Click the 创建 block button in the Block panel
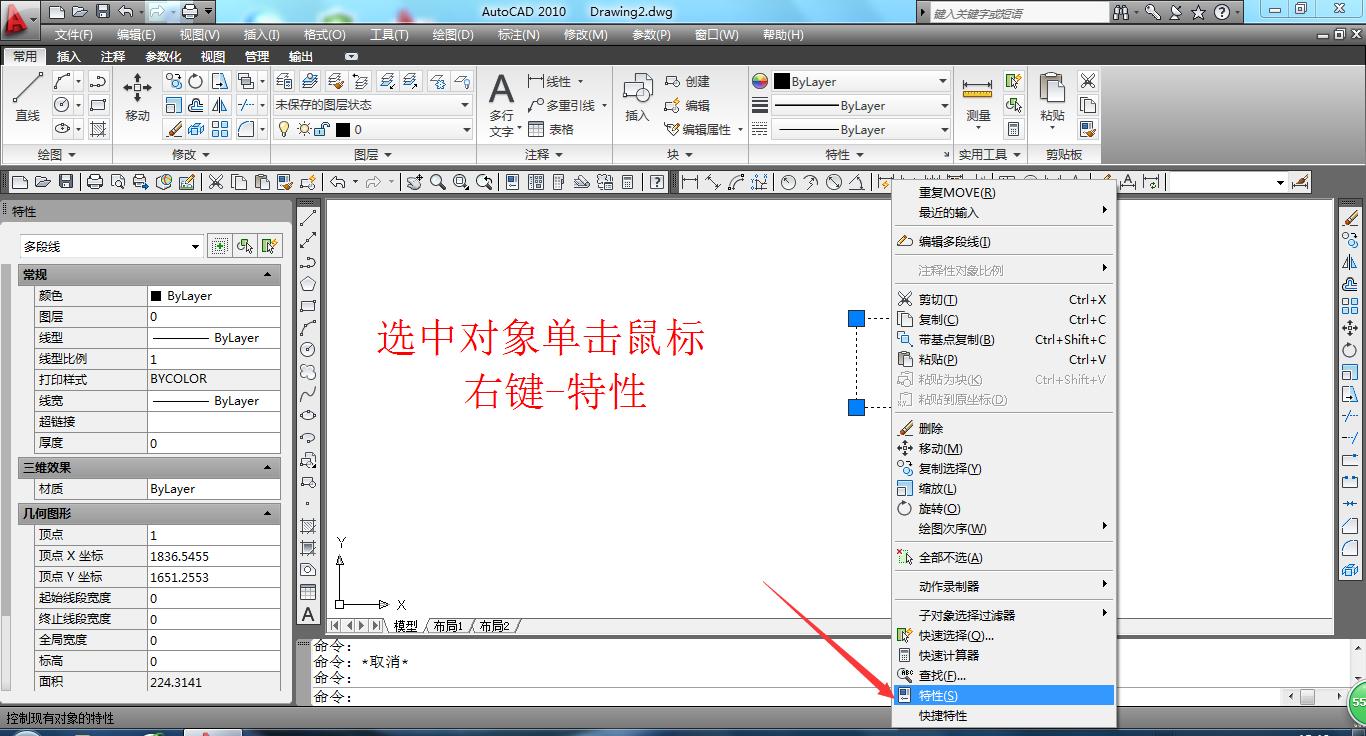 [690, 81]
